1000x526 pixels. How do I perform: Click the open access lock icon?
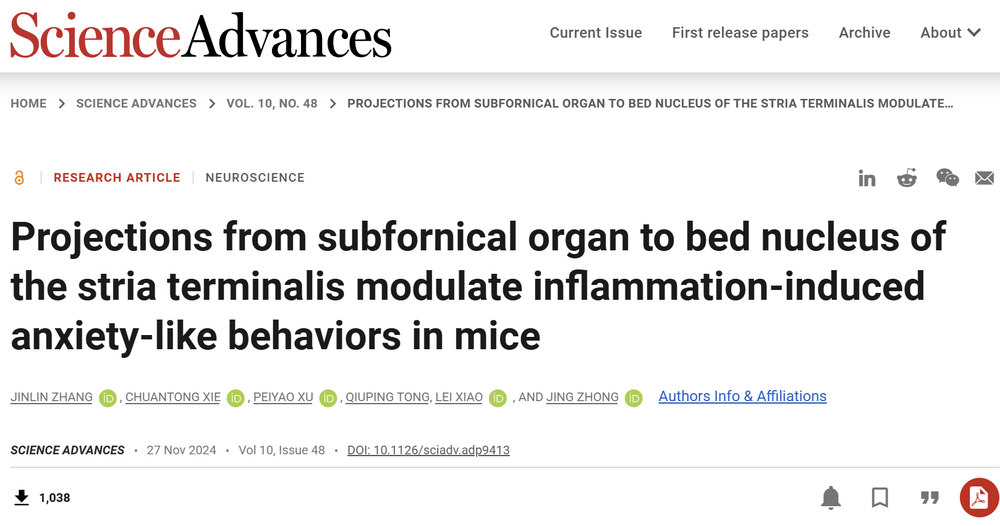(19, 178)
